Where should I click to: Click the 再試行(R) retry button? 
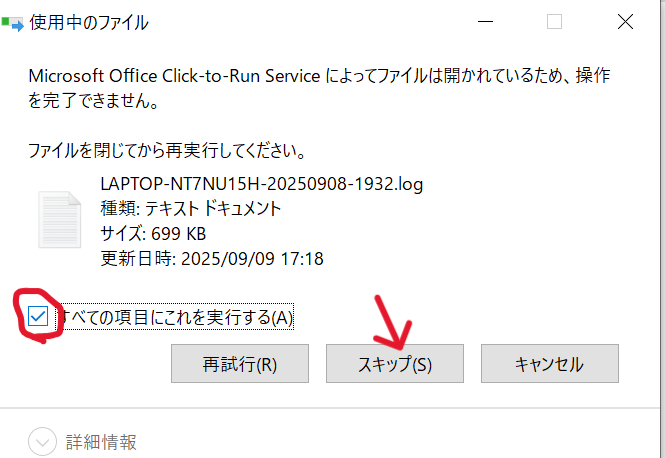point(240,363)
